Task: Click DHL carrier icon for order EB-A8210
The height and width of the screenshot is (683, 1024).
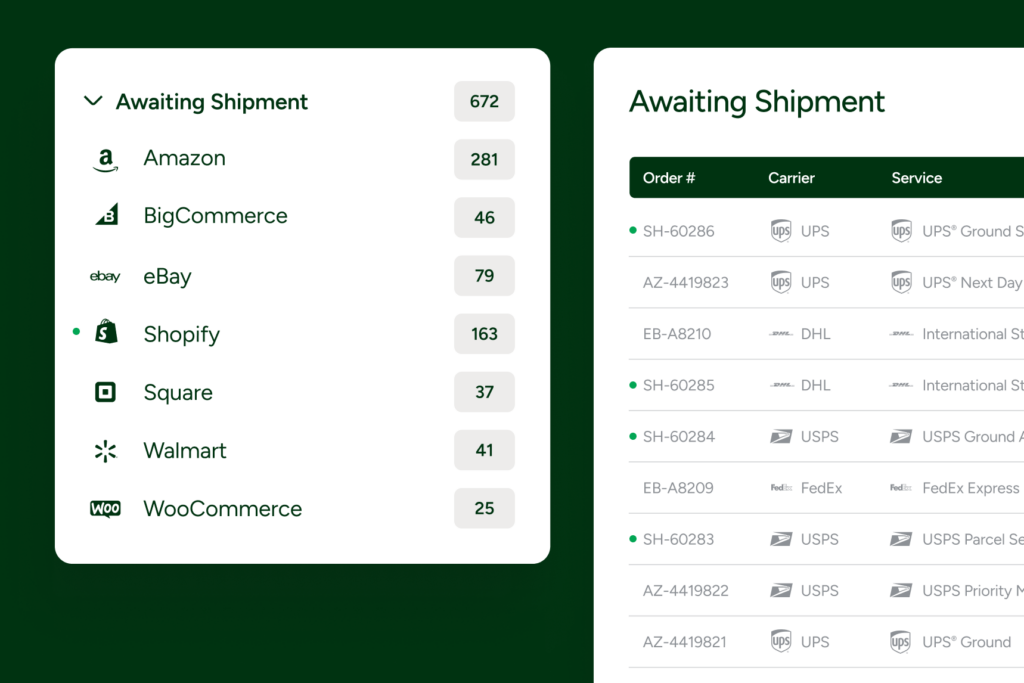Action: coord(781,334)
